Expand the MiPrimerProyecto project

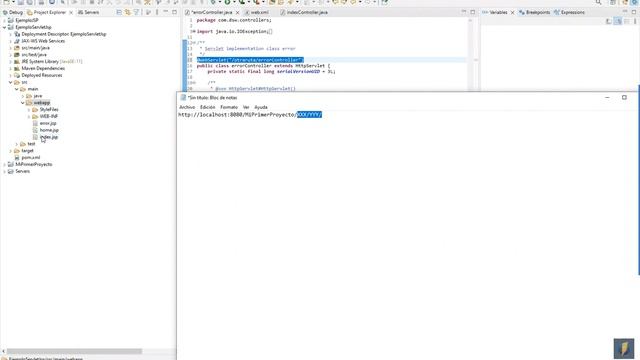pos(4,164)
